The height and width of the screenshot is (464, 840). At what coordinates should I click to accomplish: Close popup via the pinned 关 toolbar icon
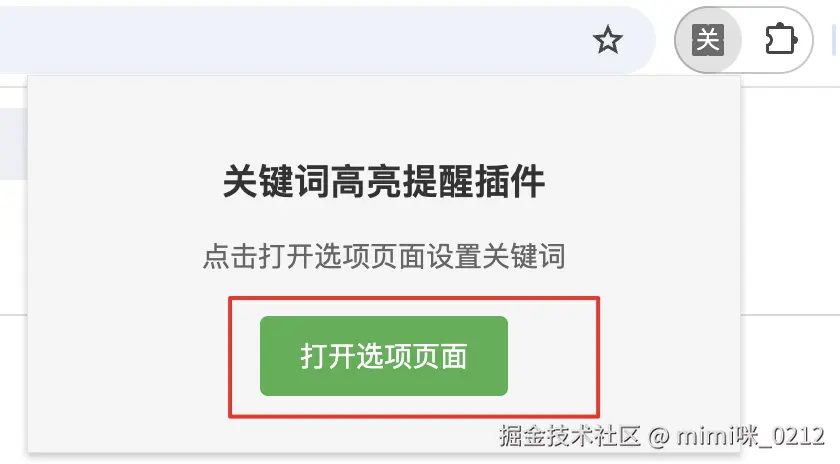click(708, 40)
